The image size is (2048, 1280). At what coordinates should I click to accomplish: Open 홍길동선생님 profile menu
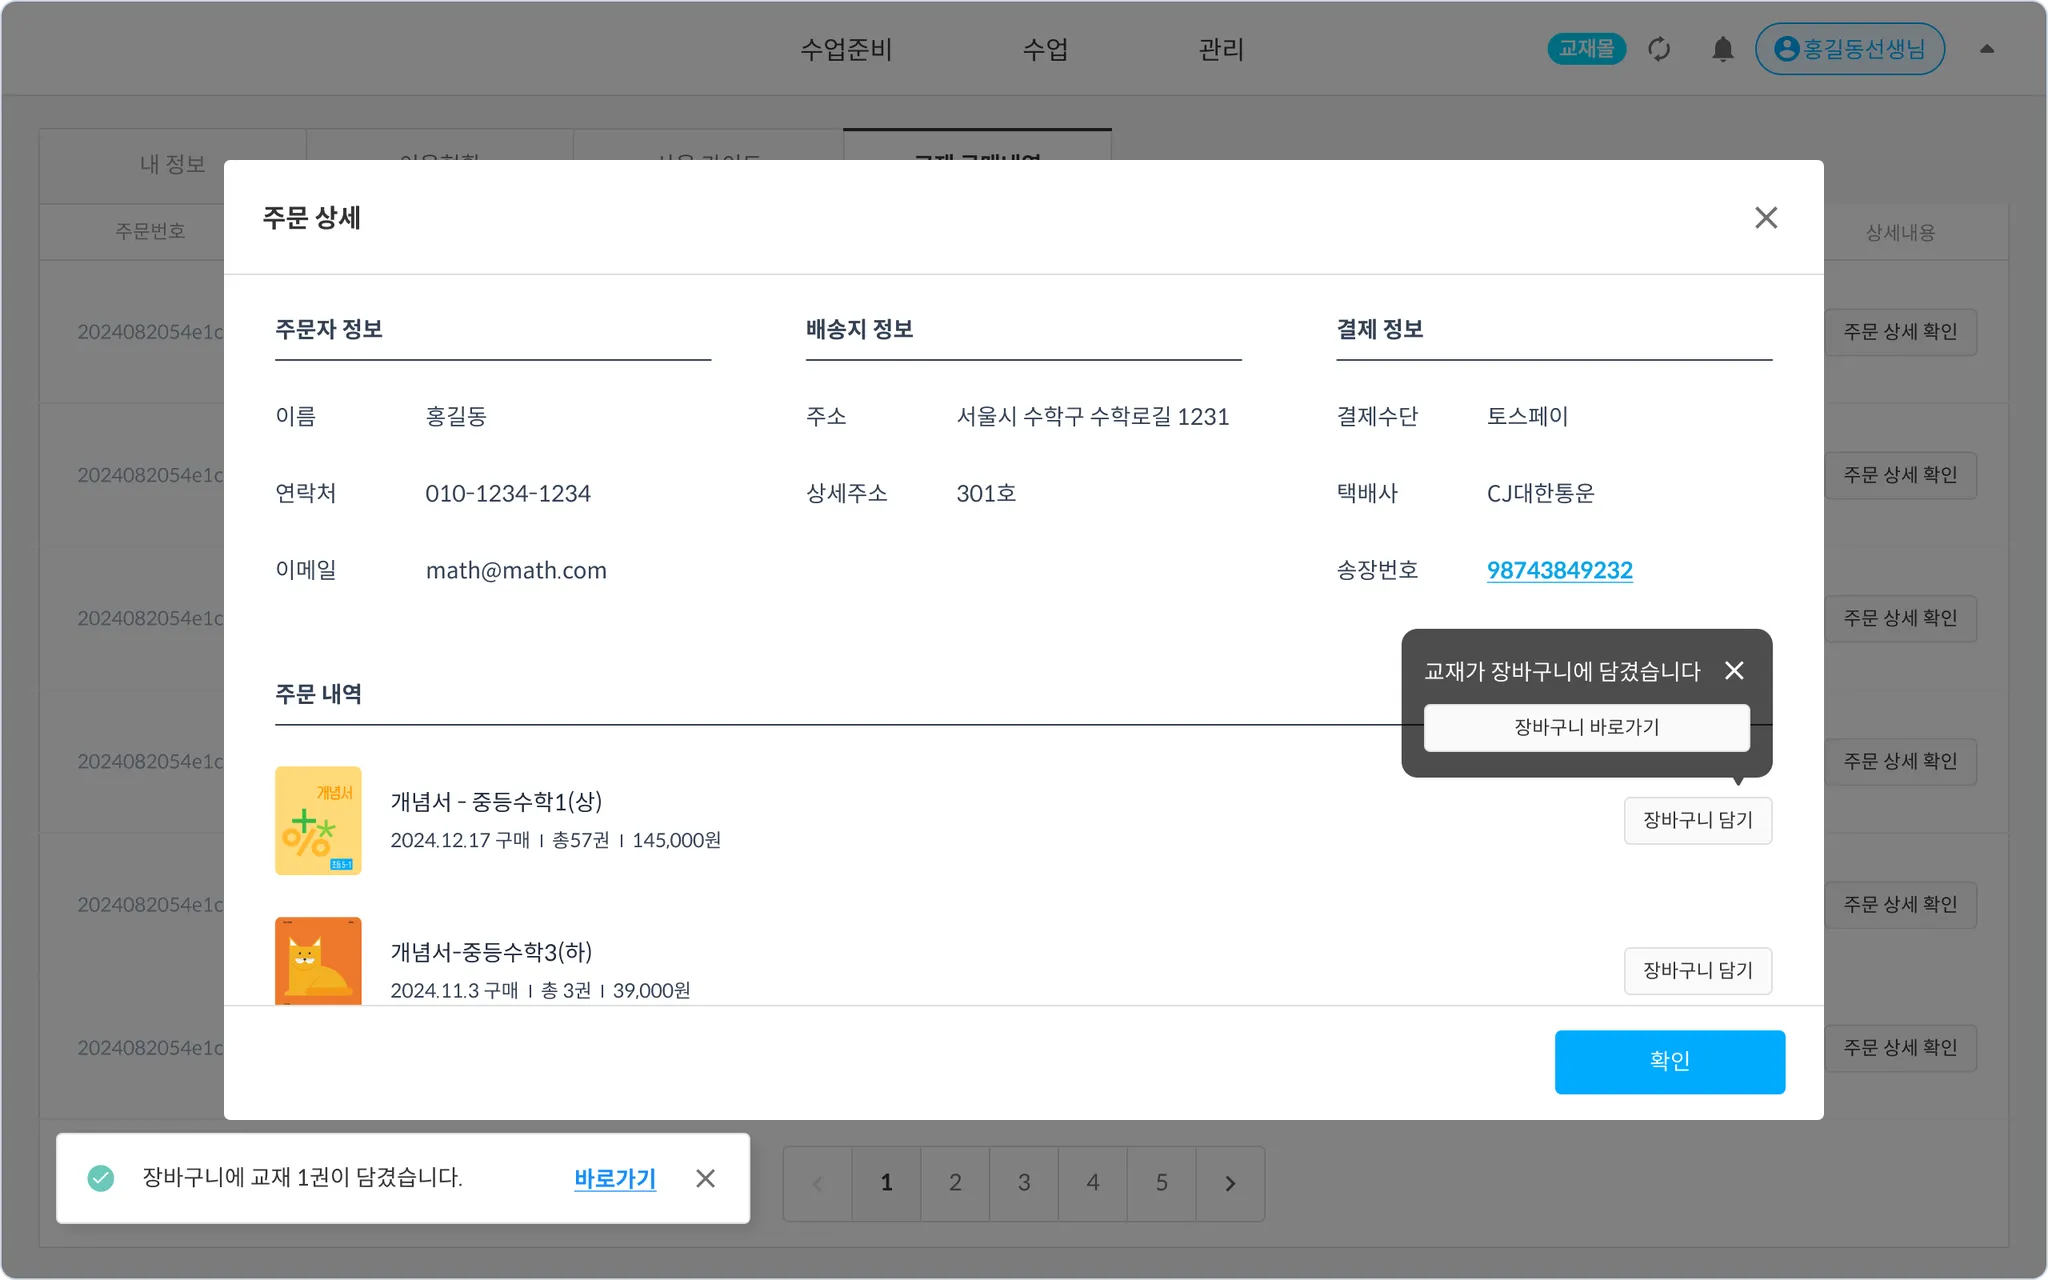[x=1849, y=49]
